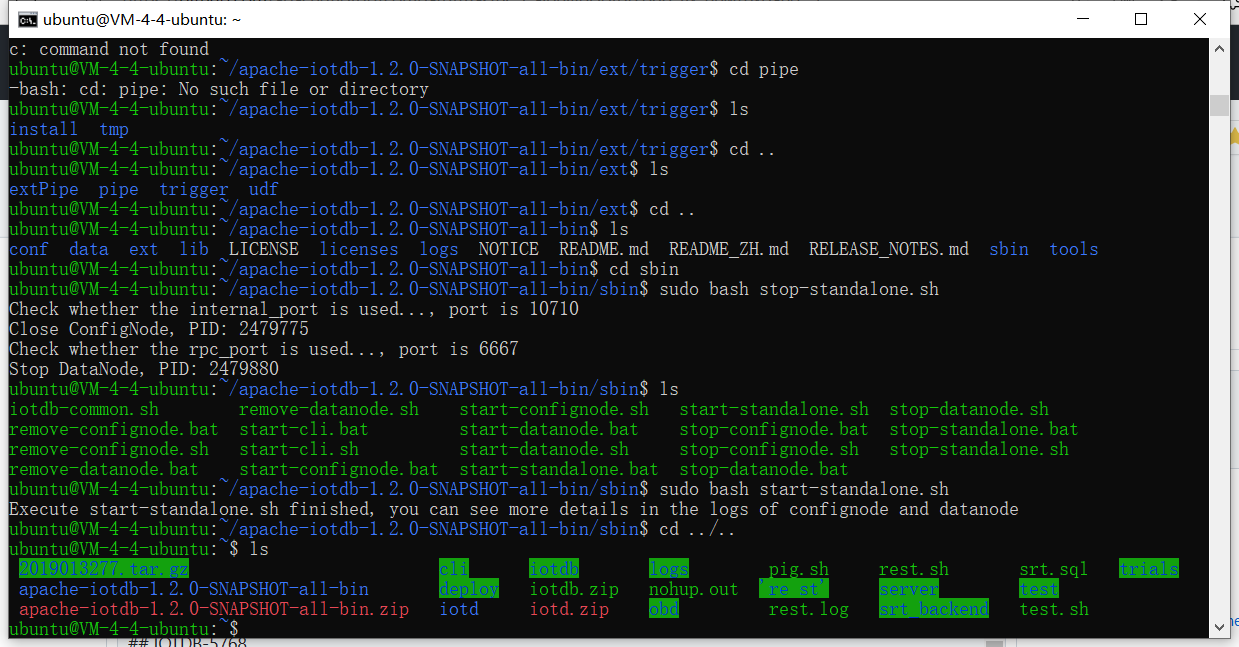Click the pig.sh file name
The height and width of the screenshot is (647, 1239).
point(799,569)
